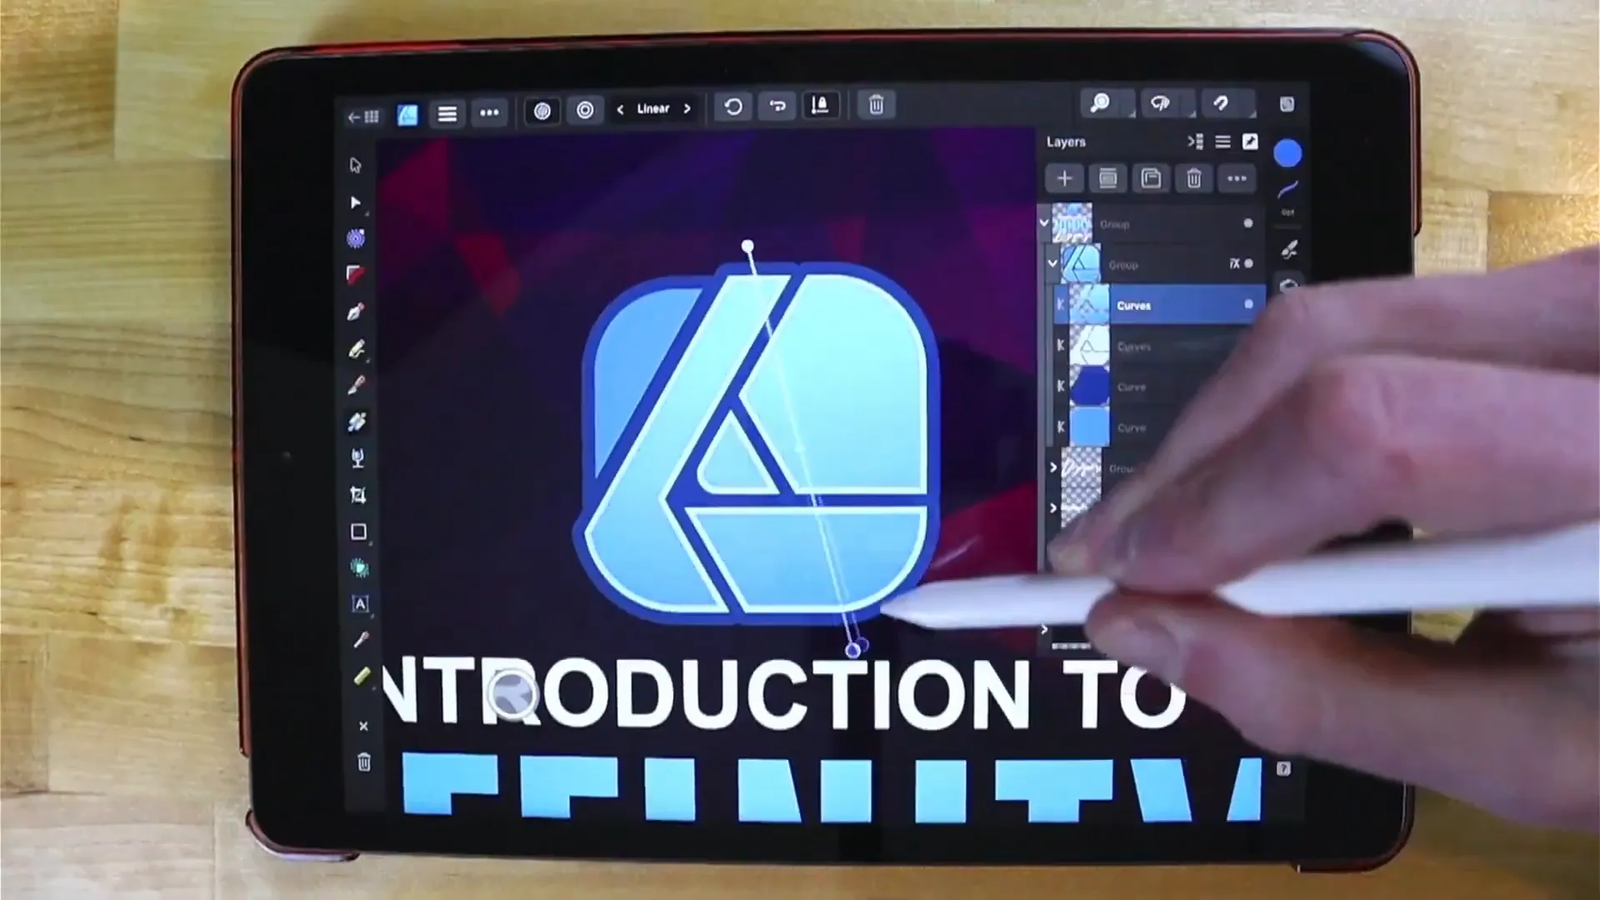
Task: Select the Move tool
Action: (356, 165)
